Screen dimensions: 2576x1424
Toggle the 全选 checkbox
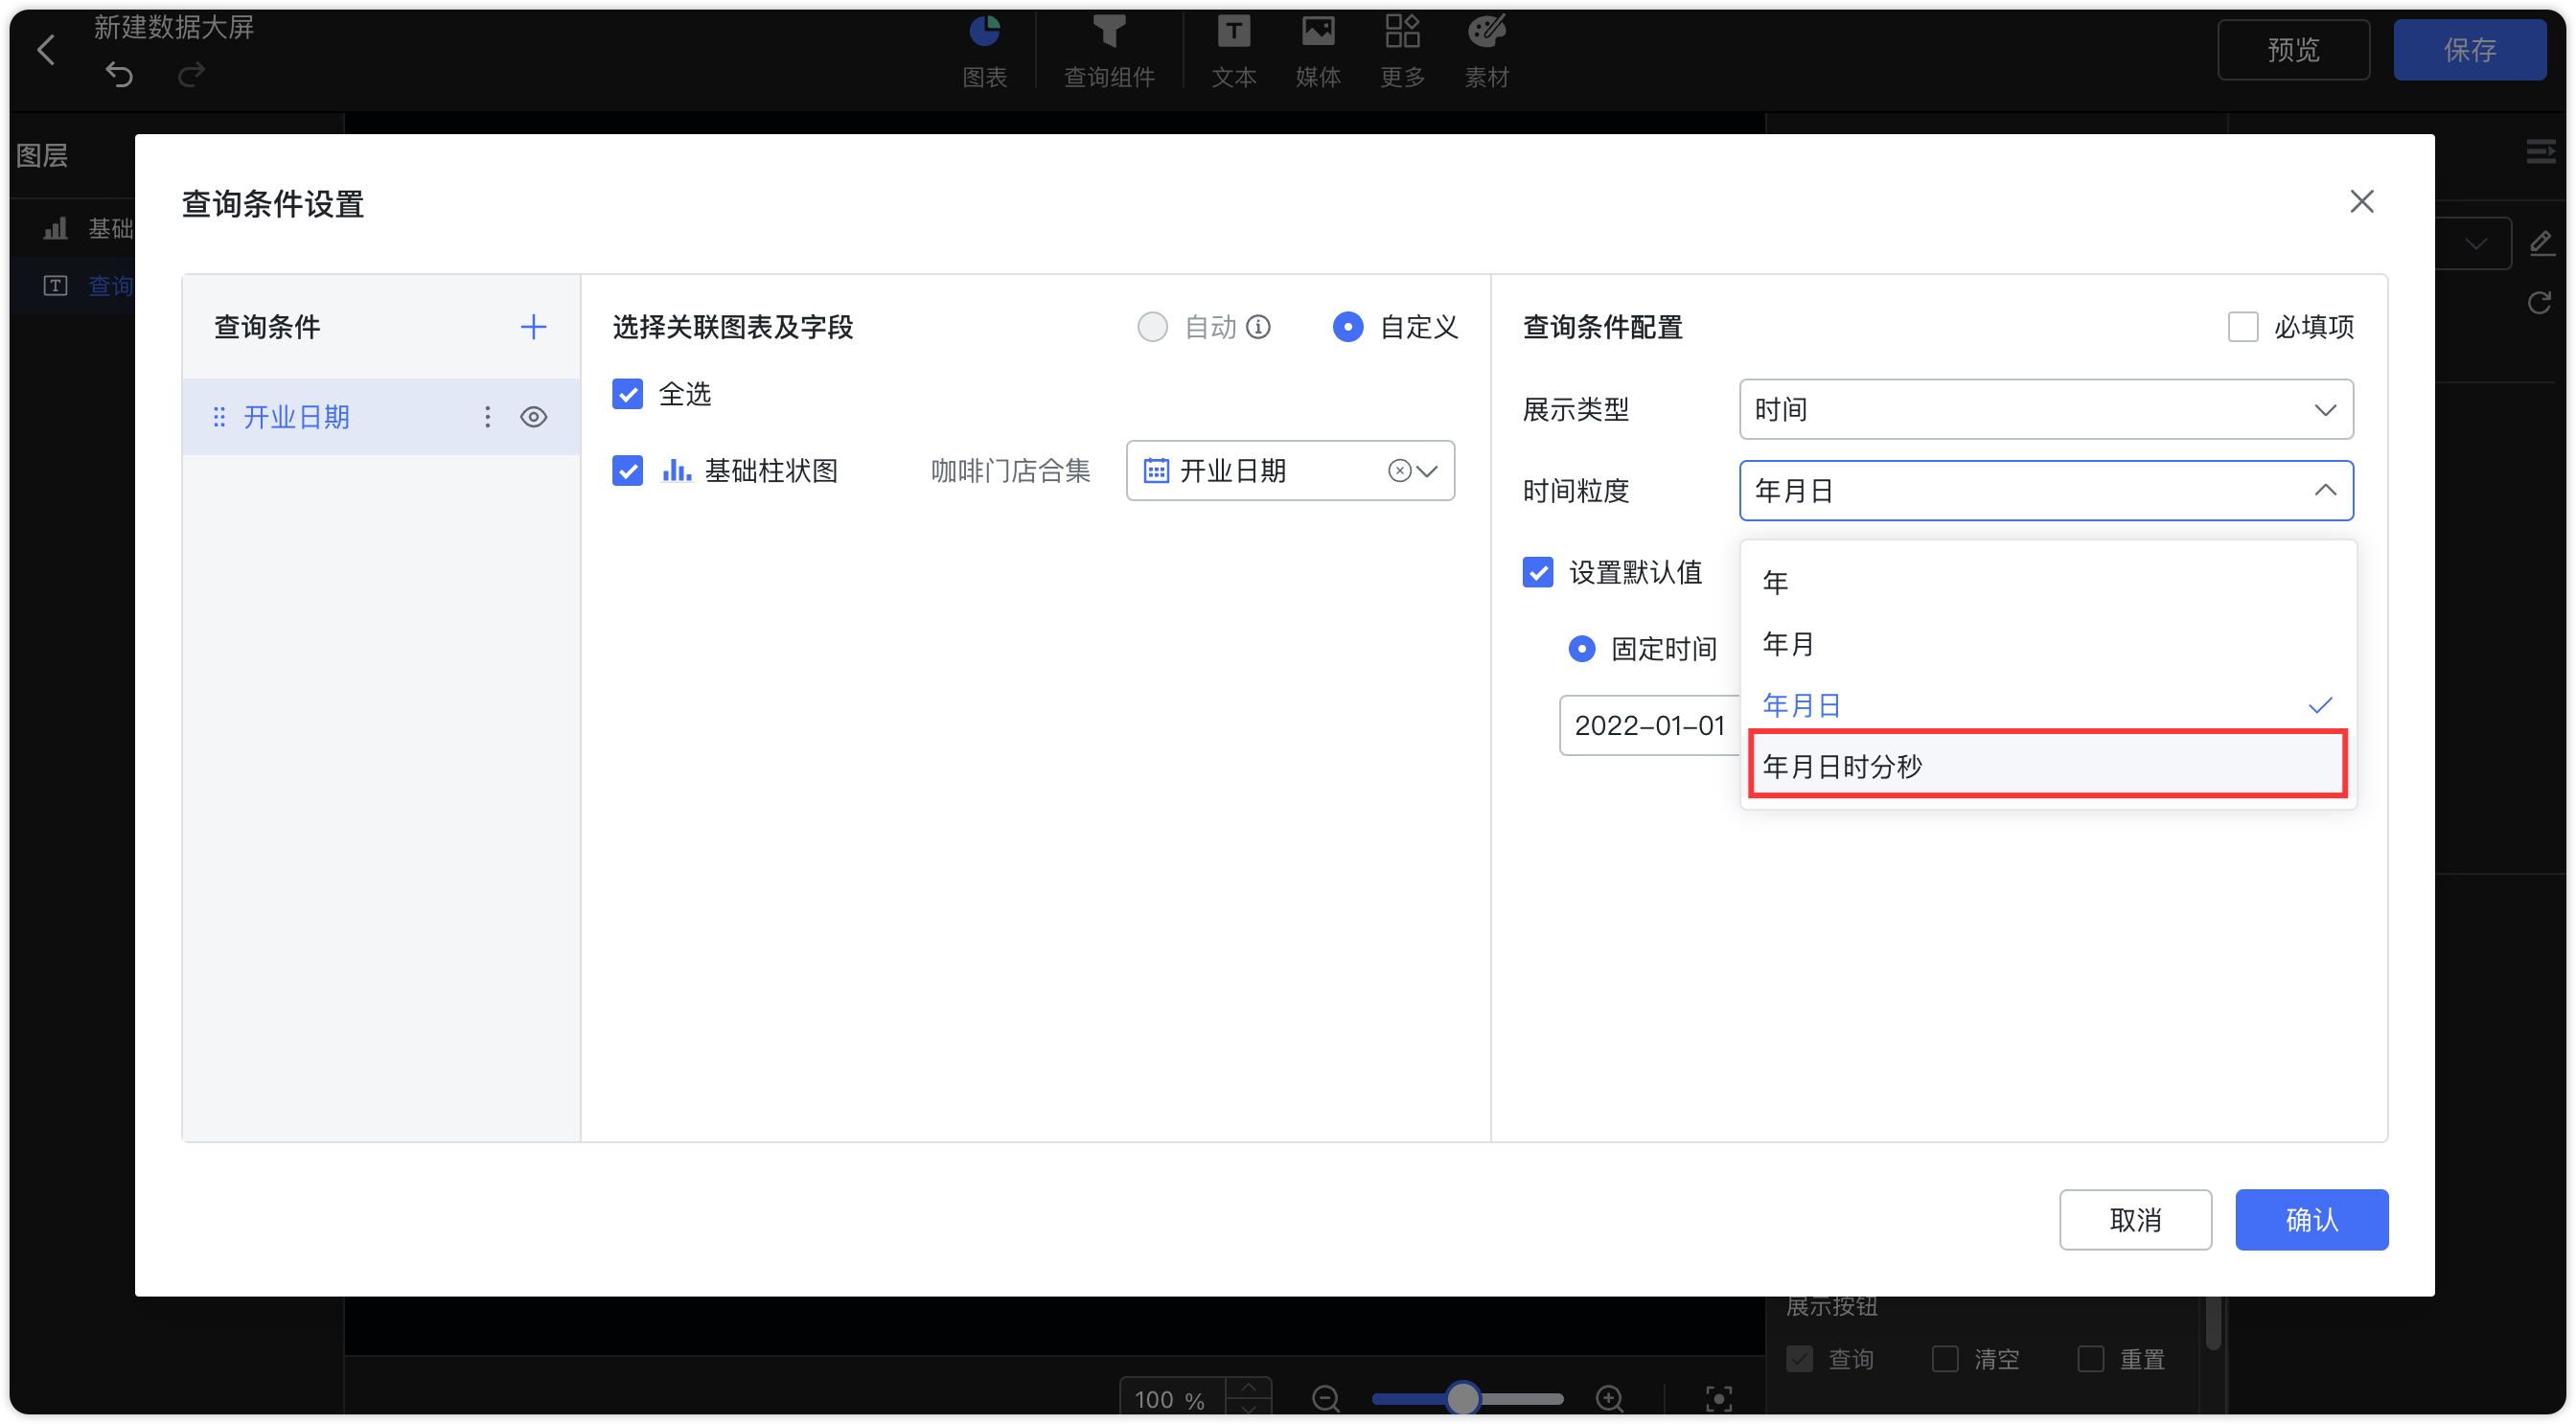(627, 394)
